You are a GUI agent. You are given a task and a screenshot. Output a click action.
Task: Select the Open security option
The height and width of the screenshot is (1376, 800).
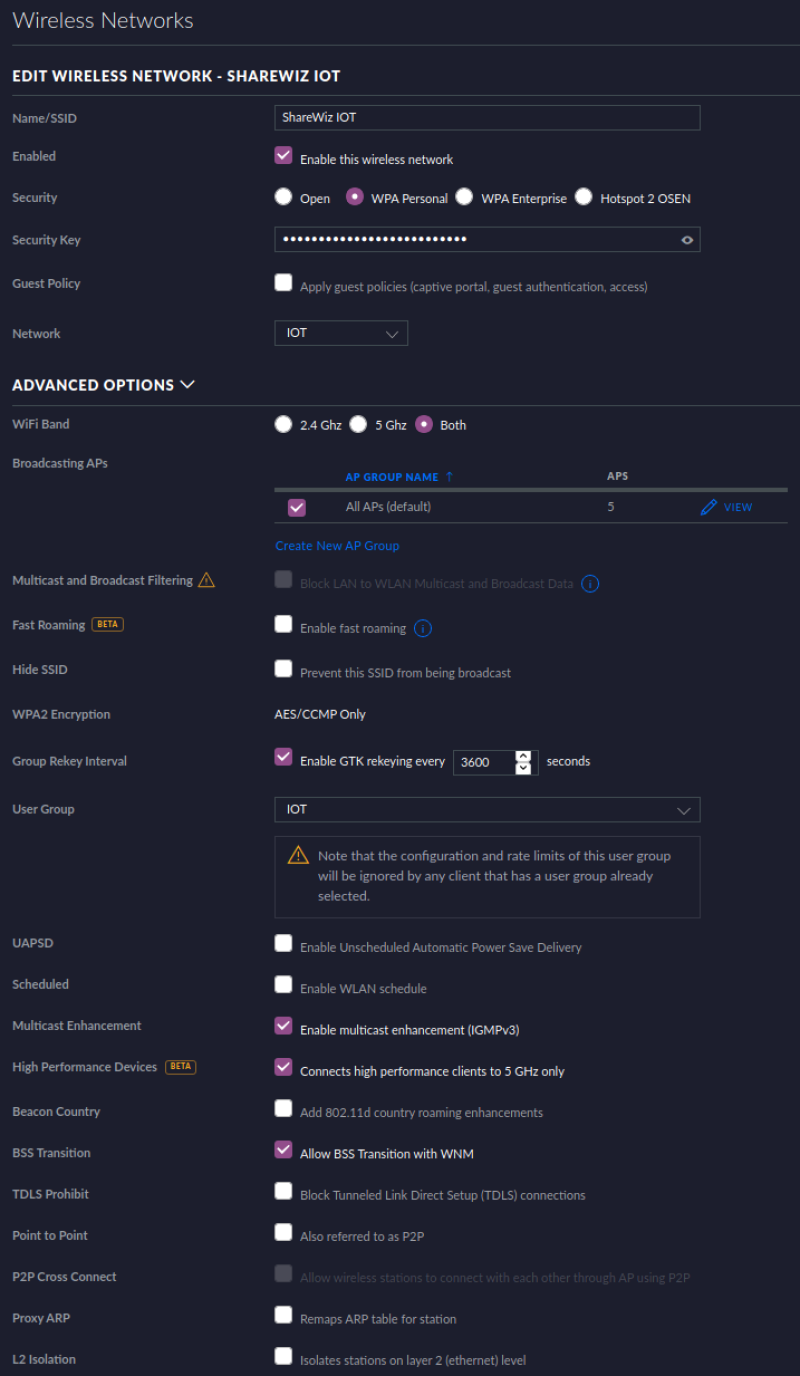[284, 197]
